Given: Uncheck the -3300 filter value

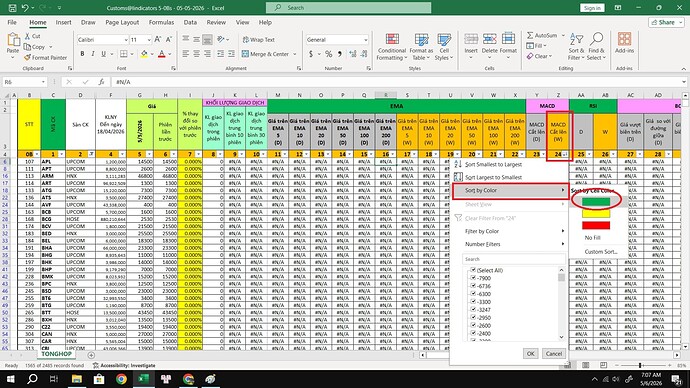Looking at the screenshot, I should 473,302.
